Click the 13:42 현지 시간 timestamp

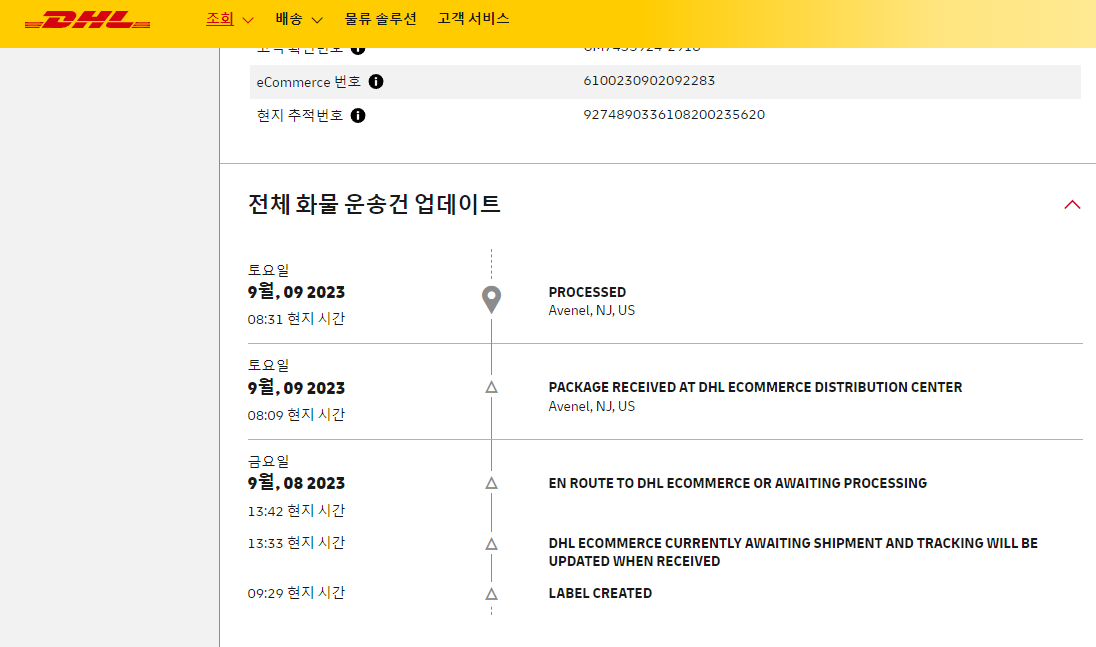pyautogui.click(x=296, y=511)
